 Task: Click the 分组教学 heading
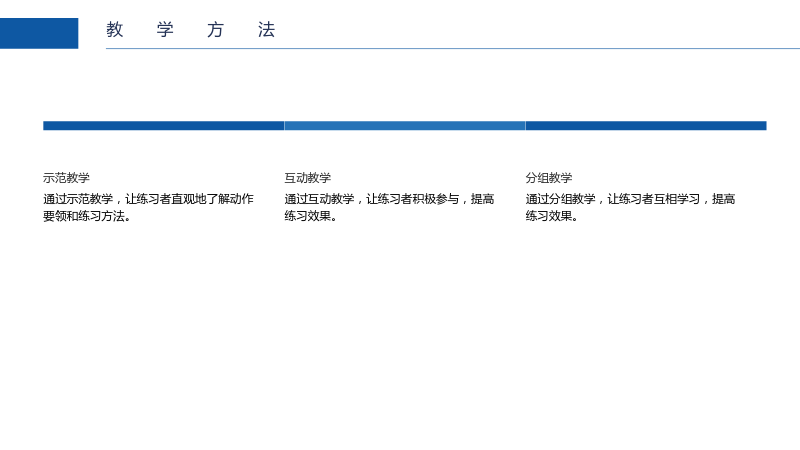pyautogui.click(x=549, y=178)
